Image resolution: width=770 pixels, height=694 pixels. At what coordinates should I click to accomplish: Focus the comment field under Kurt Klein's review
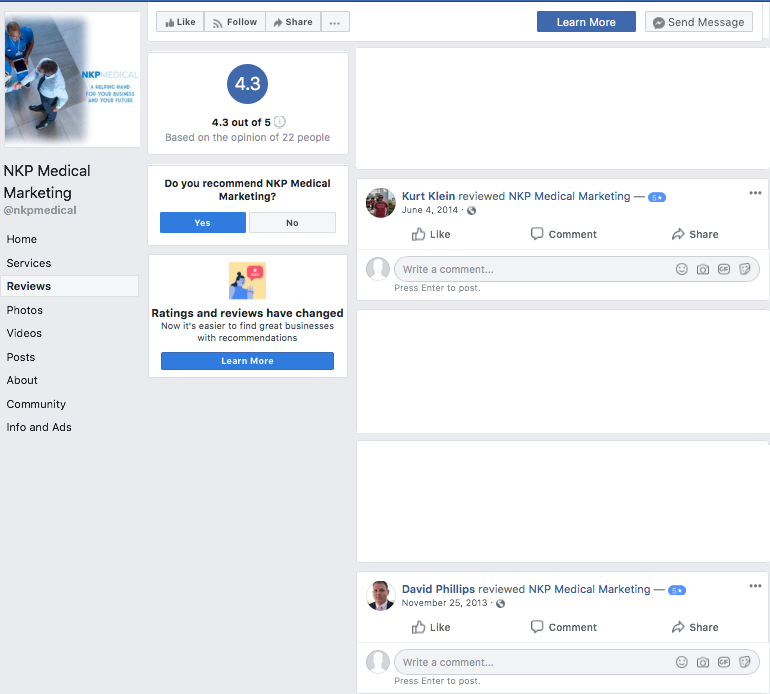(577, 269)
